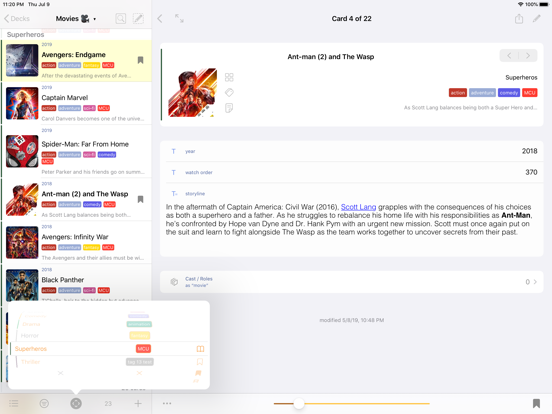Open Spider-Man poster thumbnail

coord(22,151)
